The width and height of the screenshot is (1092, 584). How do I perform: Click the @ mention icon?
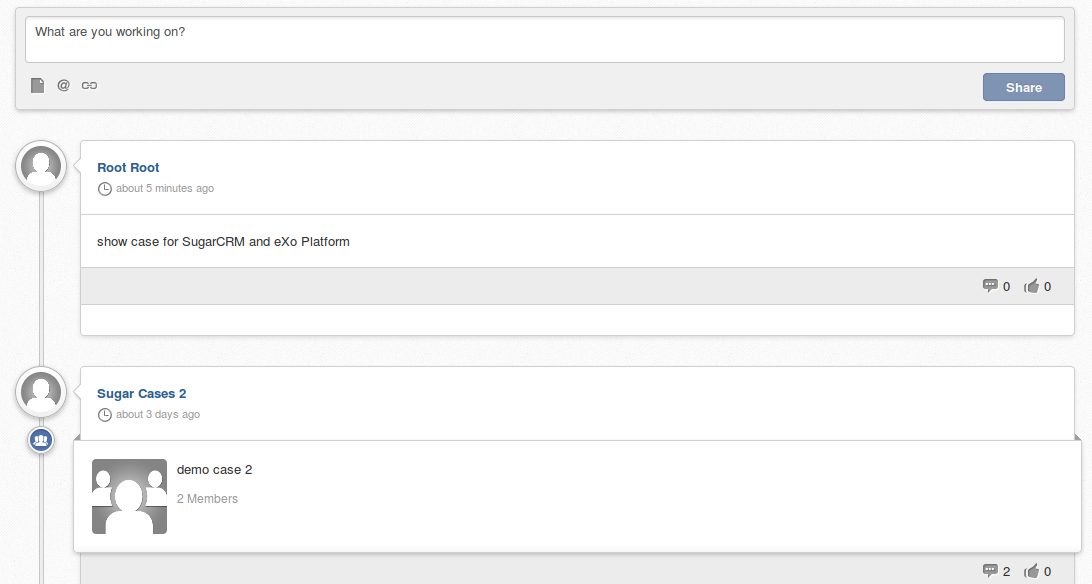(x=63, y=85)
